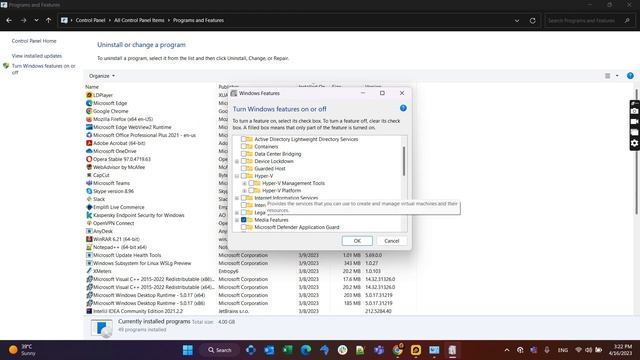Sort programs by the Name column header
The height and width of the screenshot is (360, 640).
tap(92, 87)
